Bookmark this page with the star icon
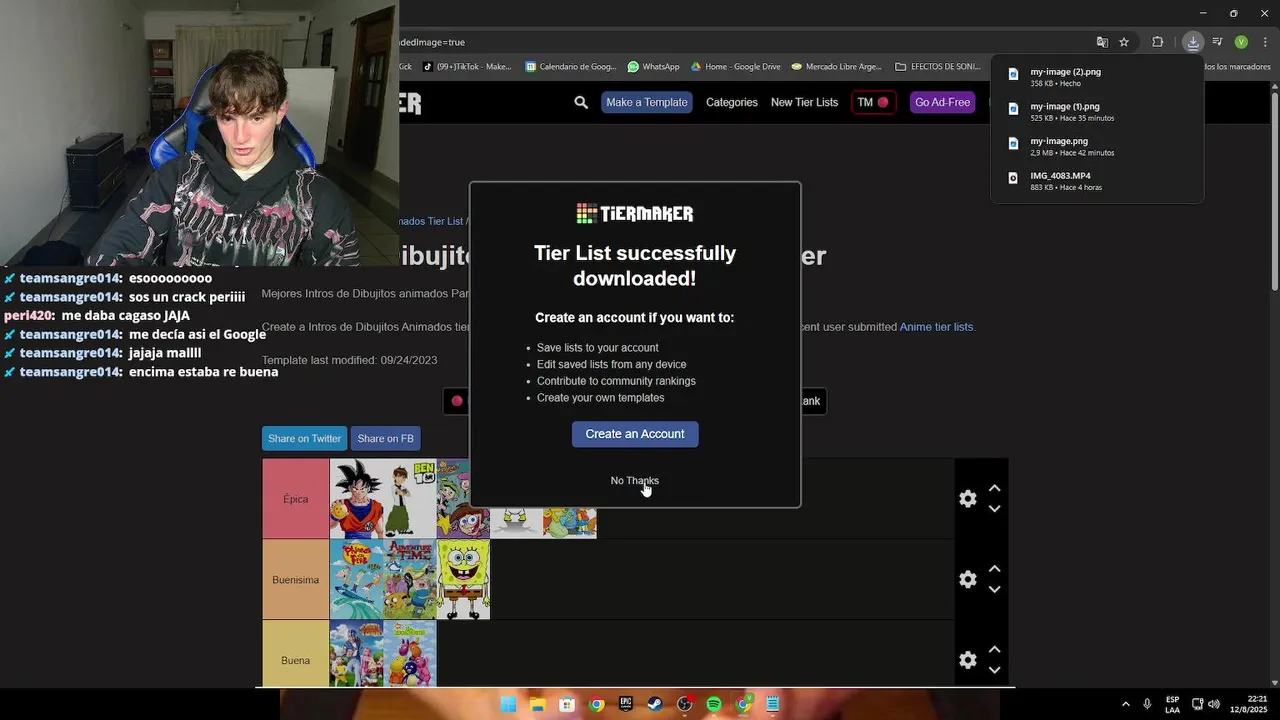1280x720 pixels. tap(1124, 42)
